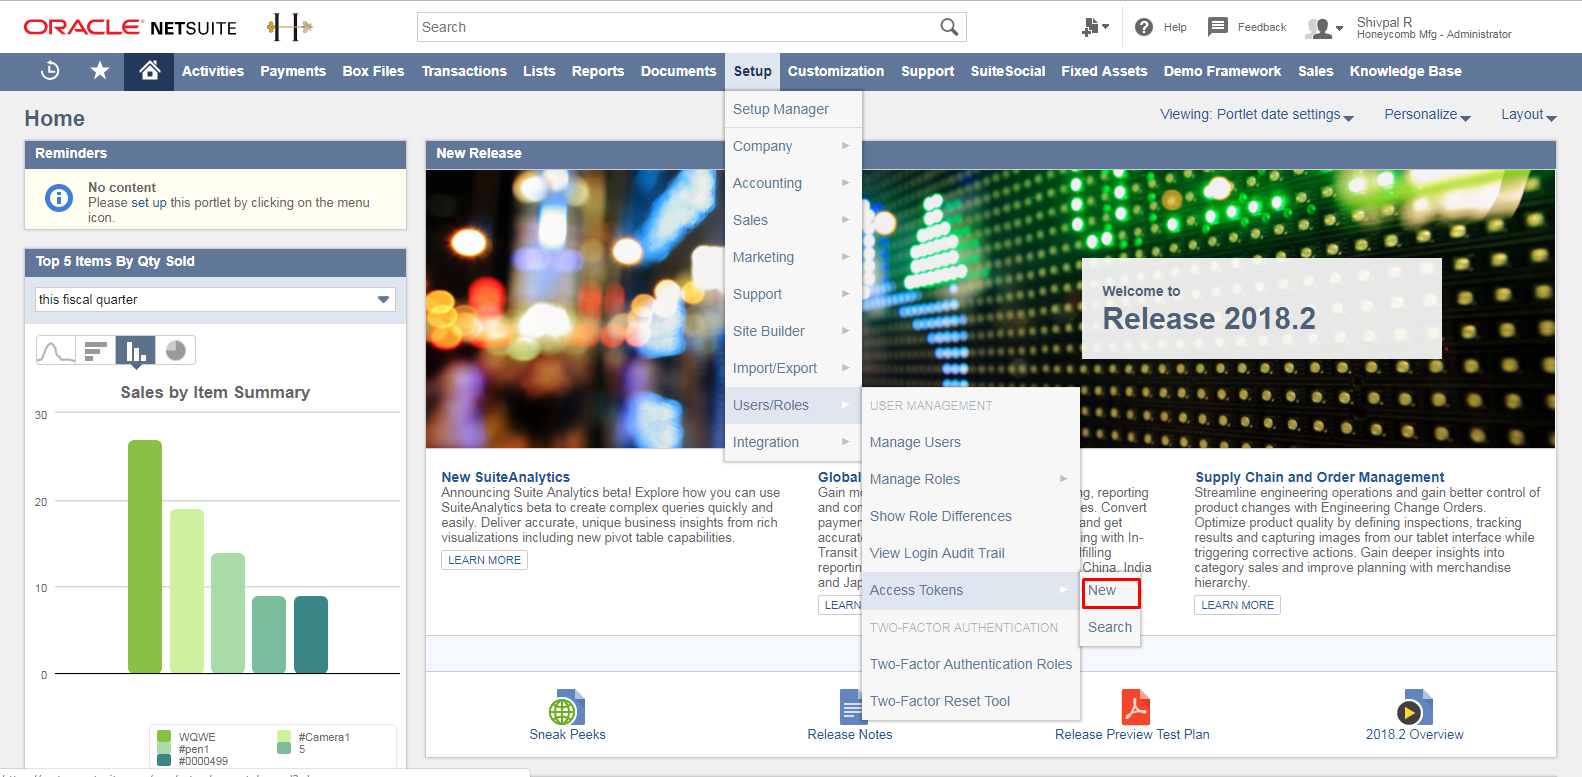1582x777 pixels.
Task: Expand the Personalize dropdown
Action: point(1427,115)
